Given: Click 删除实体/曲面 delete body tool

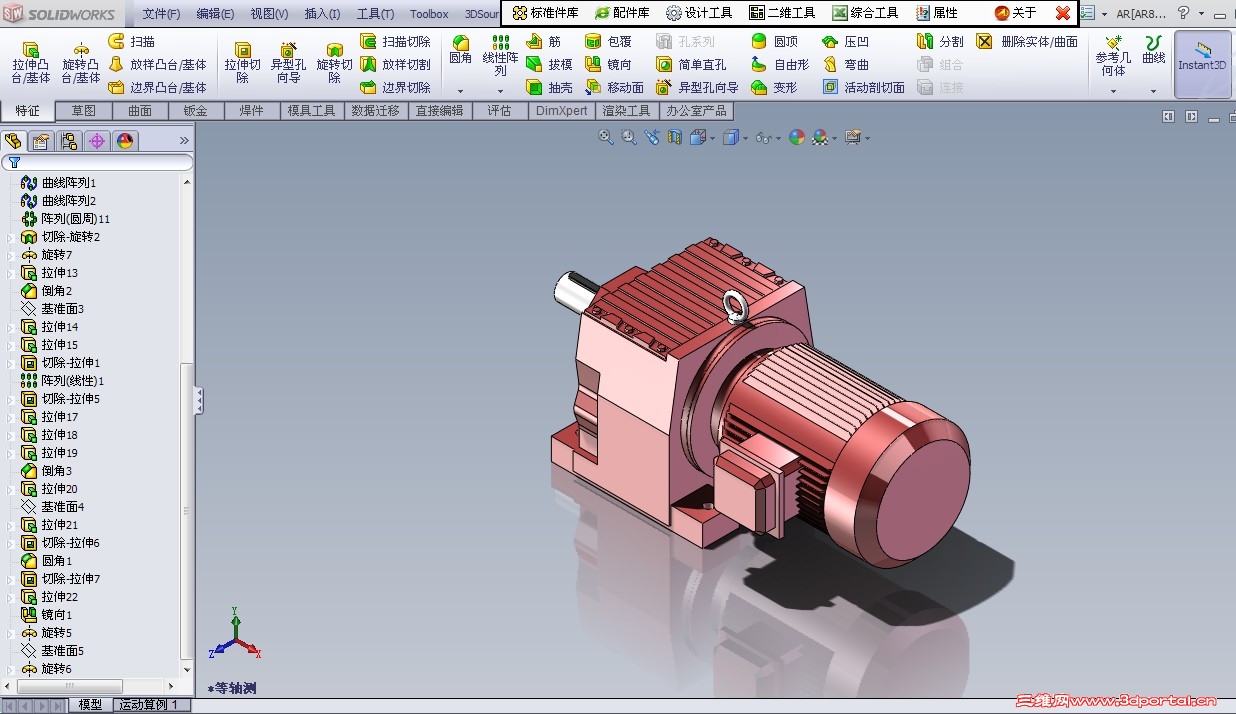Looking at the screenshot, I should (x=1027, y=42).
